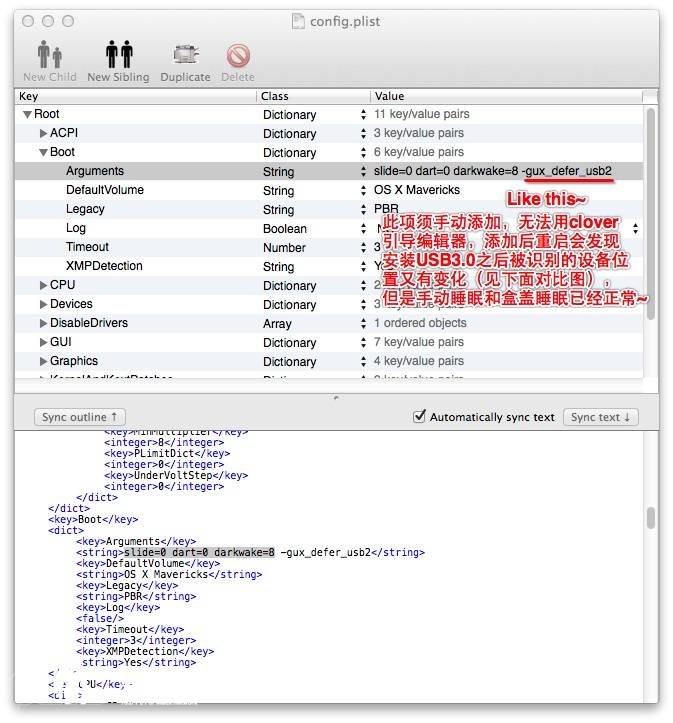Click the New Child toolbar icon
This screenshot has width=673, height=723.
click(49, 55)
